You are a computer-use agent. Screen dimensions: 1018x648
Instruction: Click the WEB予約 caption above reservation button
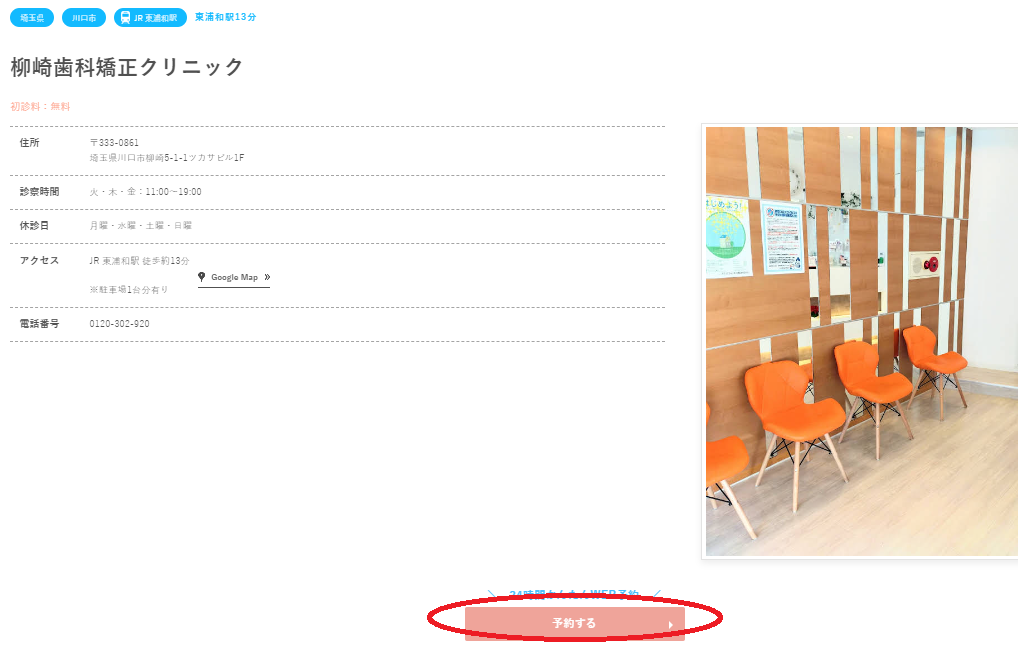(575, 594)
